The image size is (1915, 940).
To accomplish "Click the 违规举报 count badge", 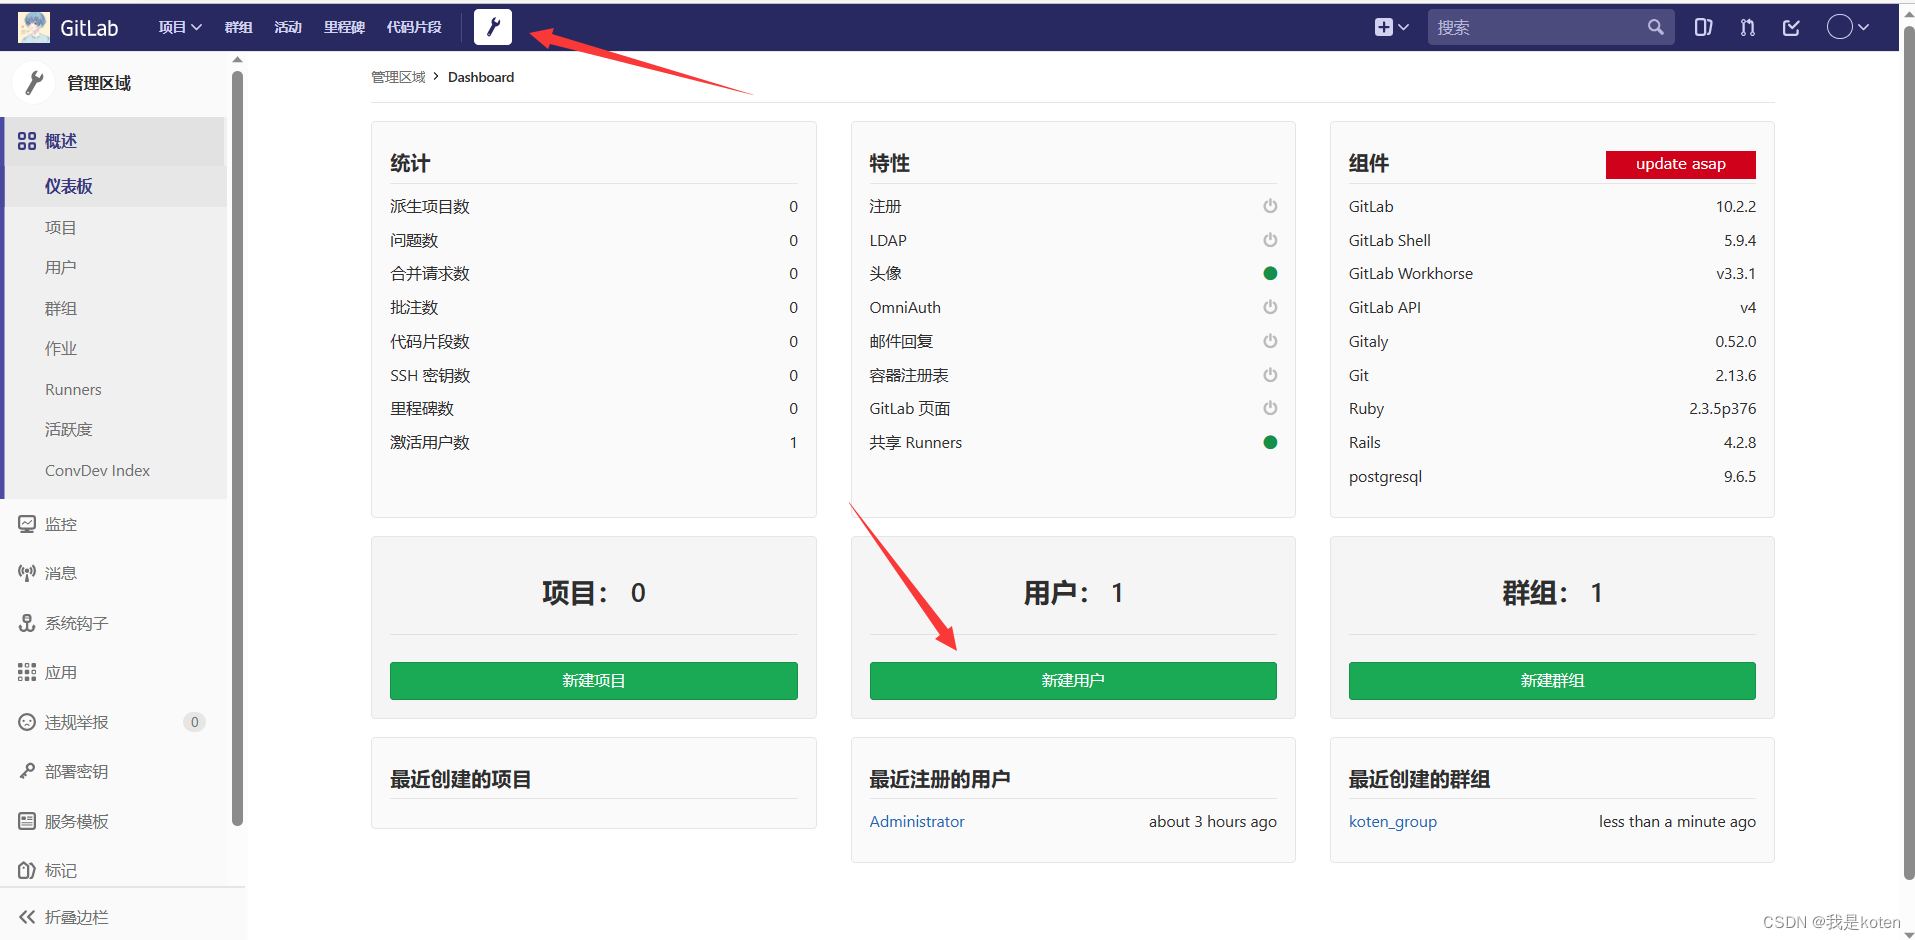I will 194,722.
